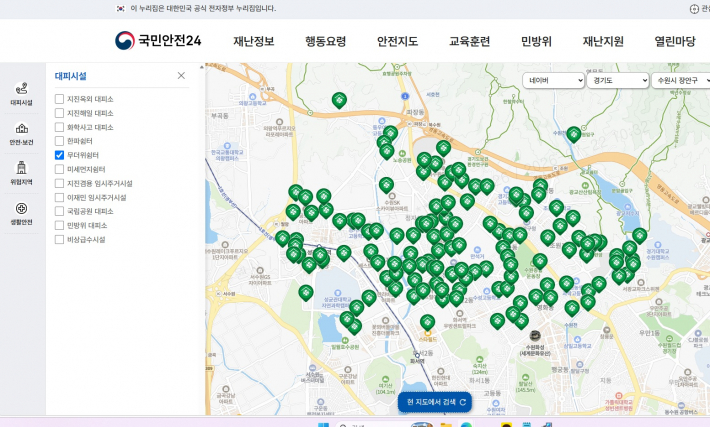Click the blue route number 1 badge near 파장동
710x427 pixels.
coord(405,96)
